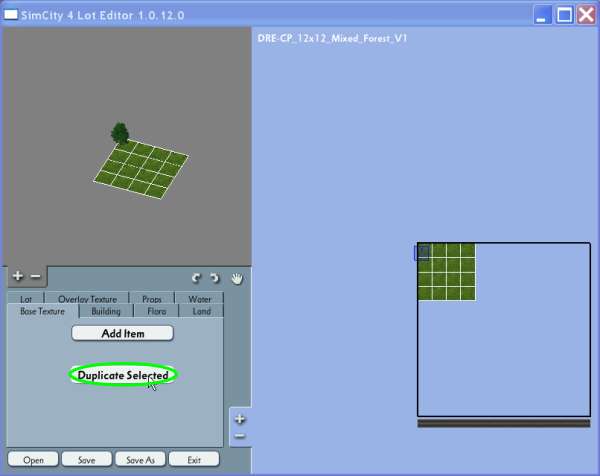Zoom out the 2D lot view
The width and height of the screenshot is (600, 476).
[240, 436]
